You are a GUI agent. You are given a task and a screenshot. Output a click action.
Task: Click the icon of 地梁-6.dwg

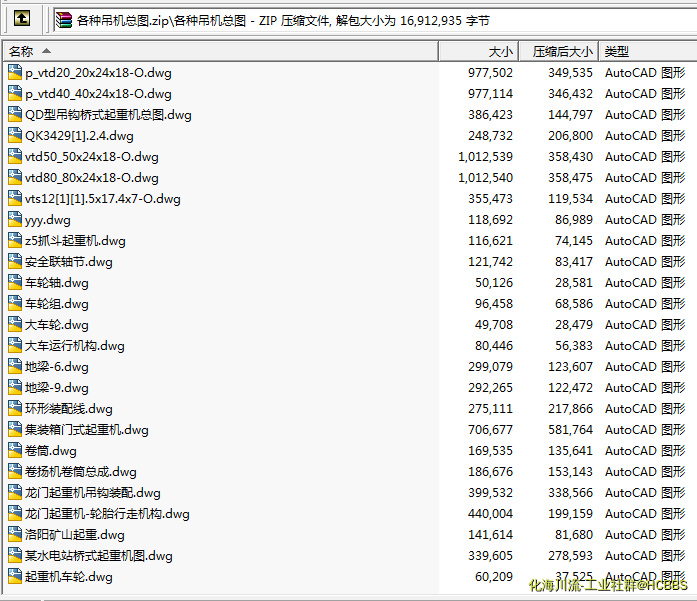15,366
